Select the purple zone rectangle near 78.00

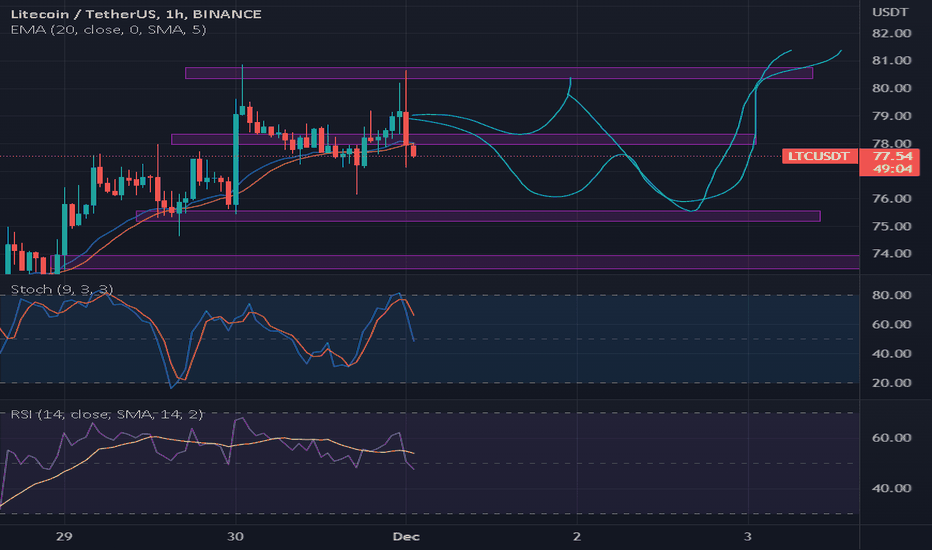pos(464,140)
